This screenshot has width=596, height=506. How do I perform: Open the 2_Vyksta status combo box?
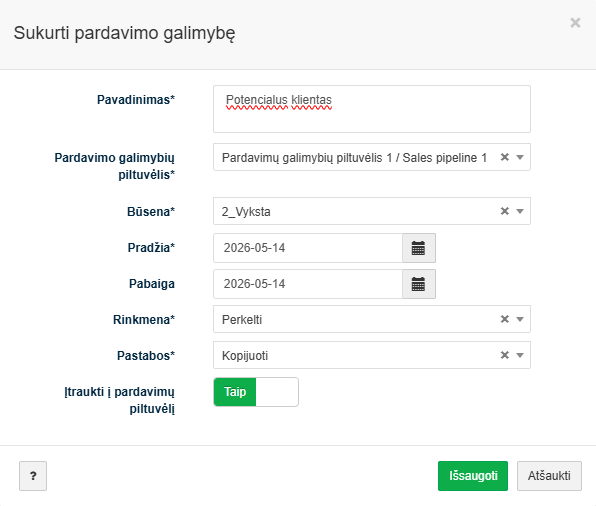click(x=372, y=211)
